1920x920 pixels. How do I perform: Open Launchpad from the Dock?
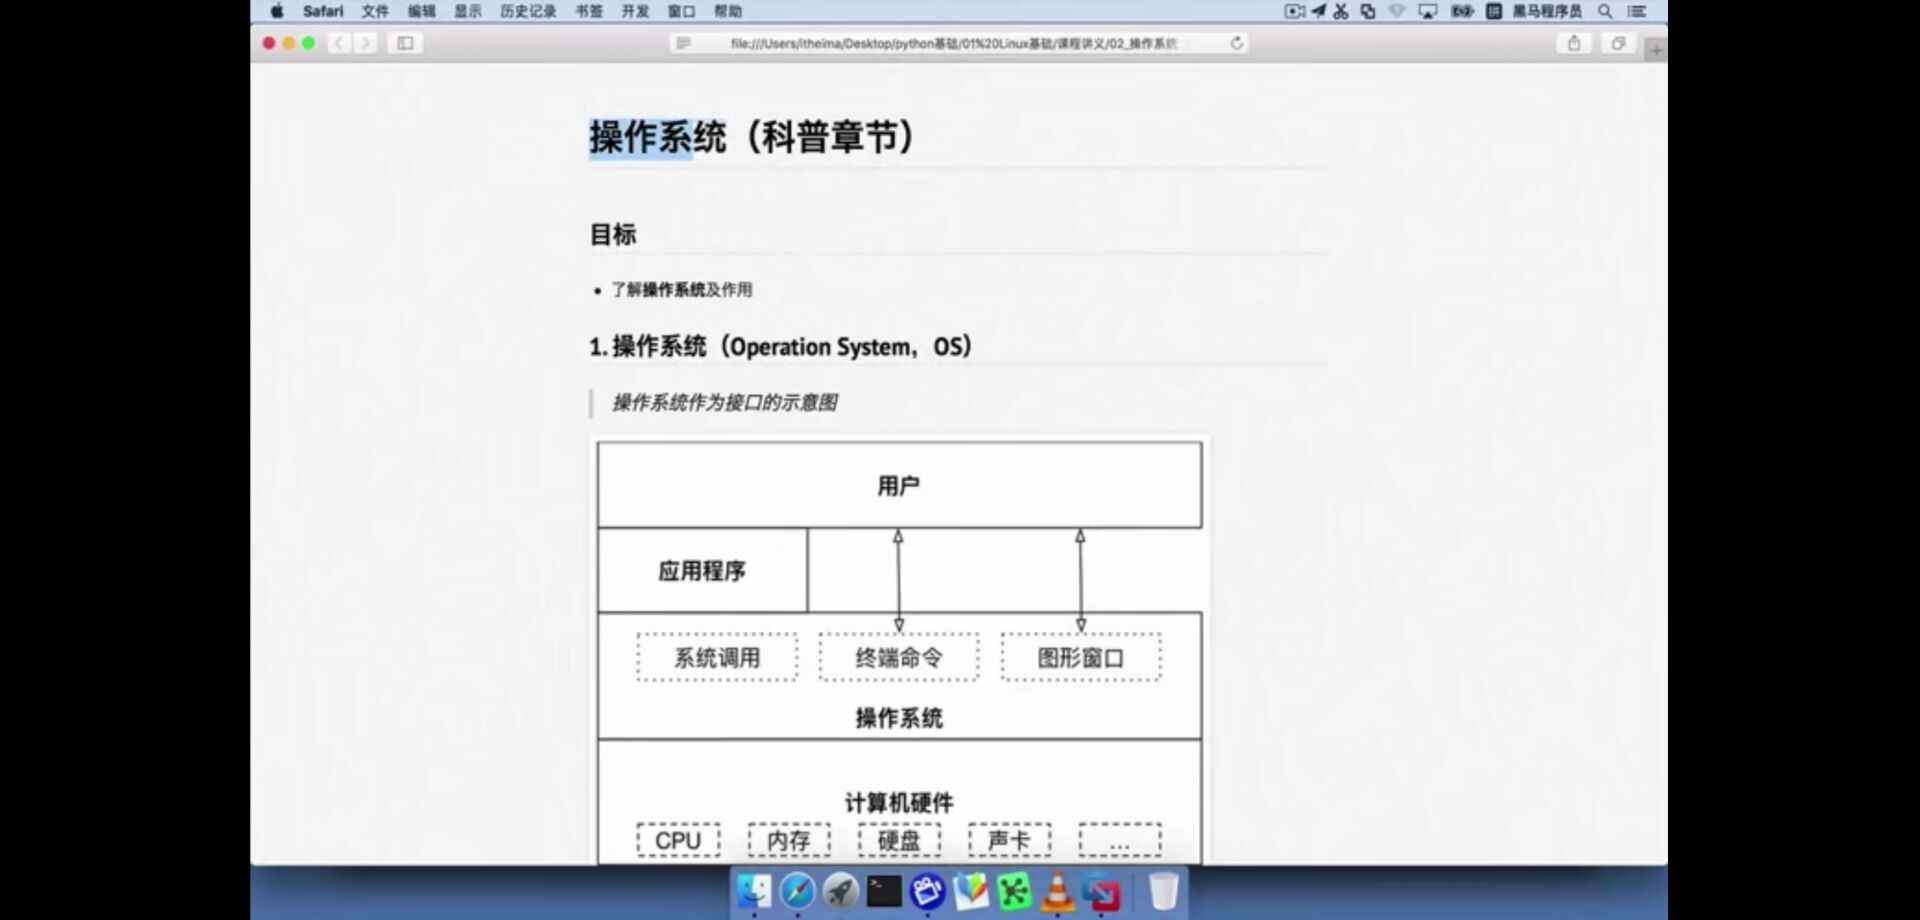tap(840, 892)
